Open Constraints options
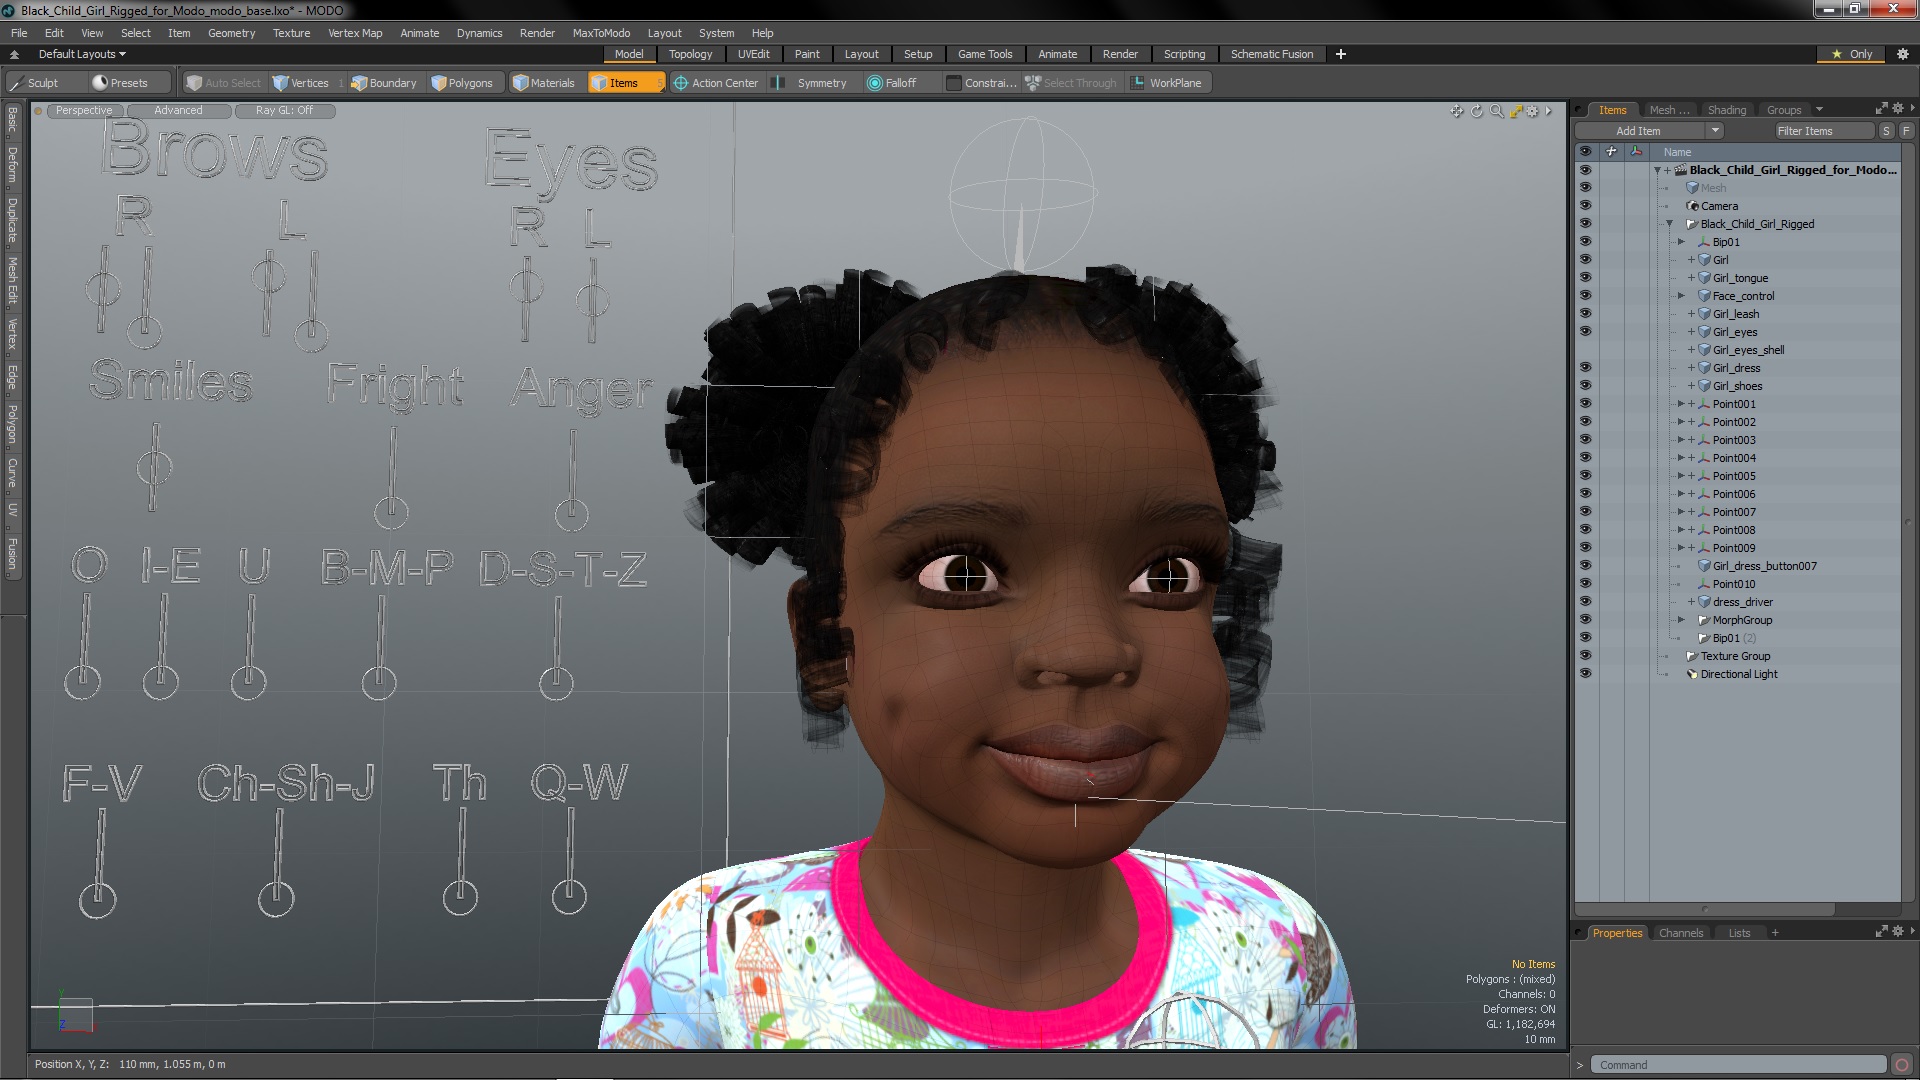The image size is (1920, 1080). (x=981, y=83)
